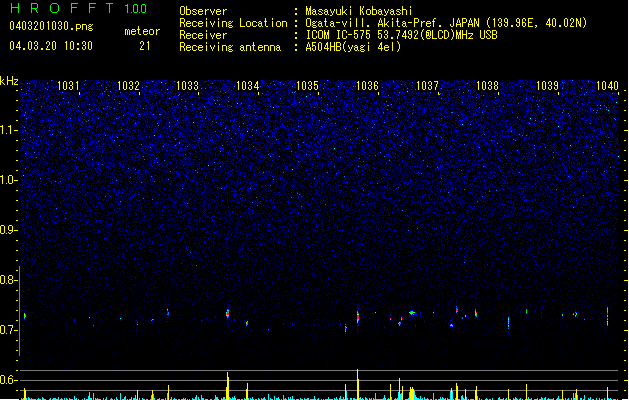Click the 1036 time axis marker
This screenshot has height=400, width=629.
tap(367, 86)
